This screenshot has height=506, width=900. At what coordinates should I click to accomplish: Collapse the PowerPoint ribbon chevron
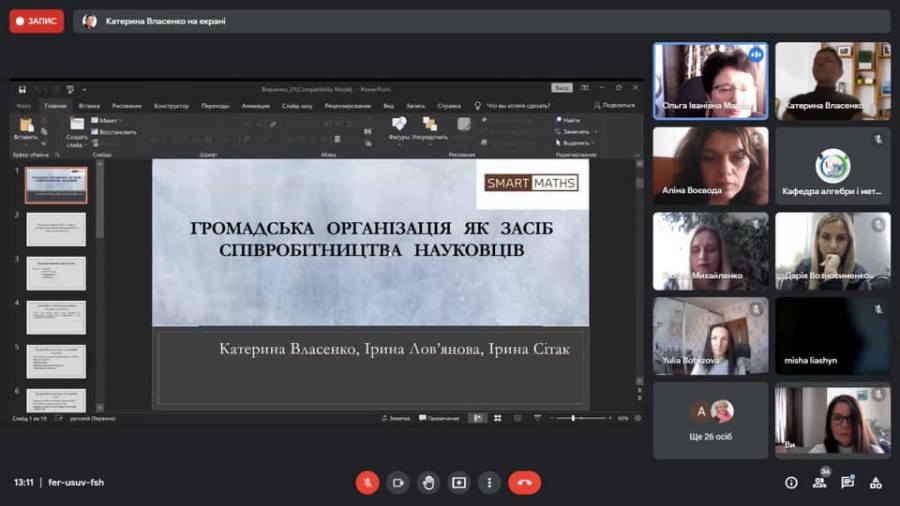(637, 155)
